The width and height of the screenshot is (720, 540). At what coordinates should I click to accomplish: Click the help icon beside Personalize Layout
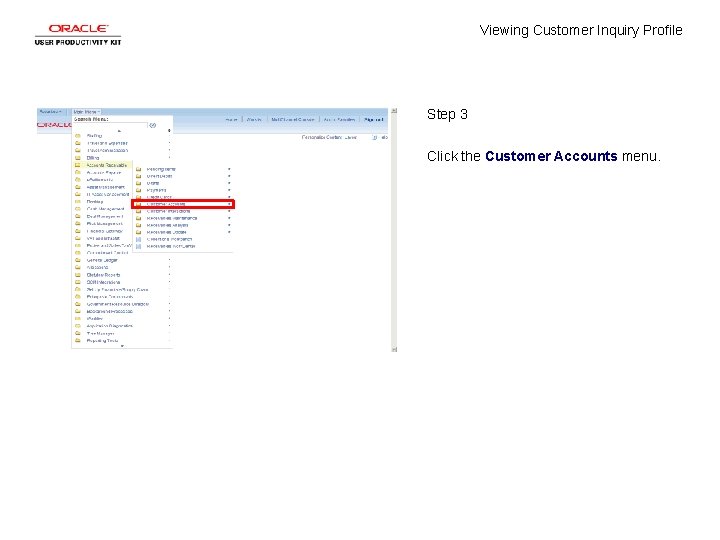point(375,137)
